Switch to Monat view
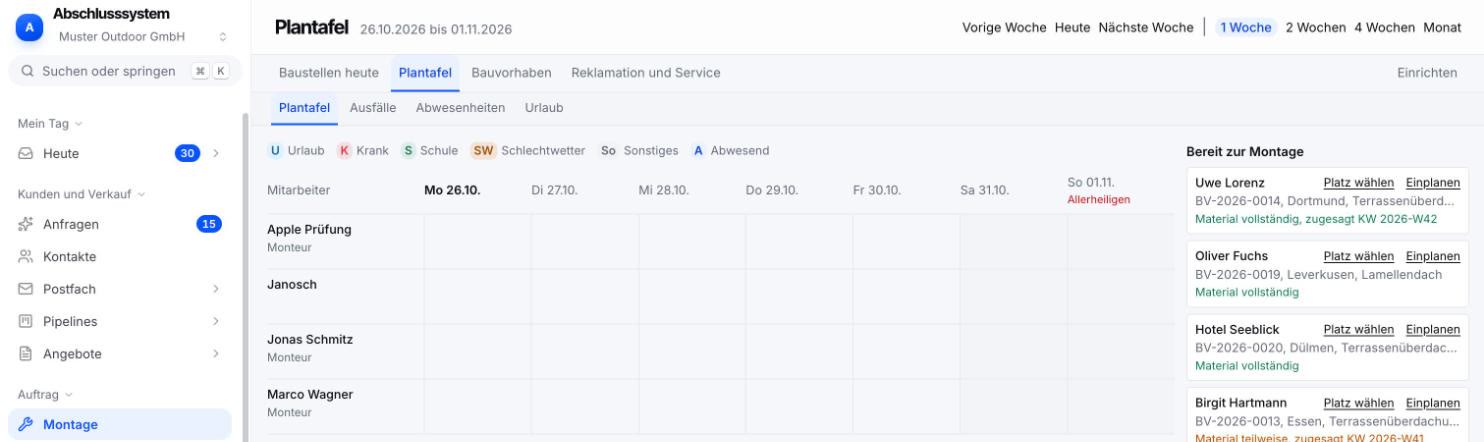 1442,27
